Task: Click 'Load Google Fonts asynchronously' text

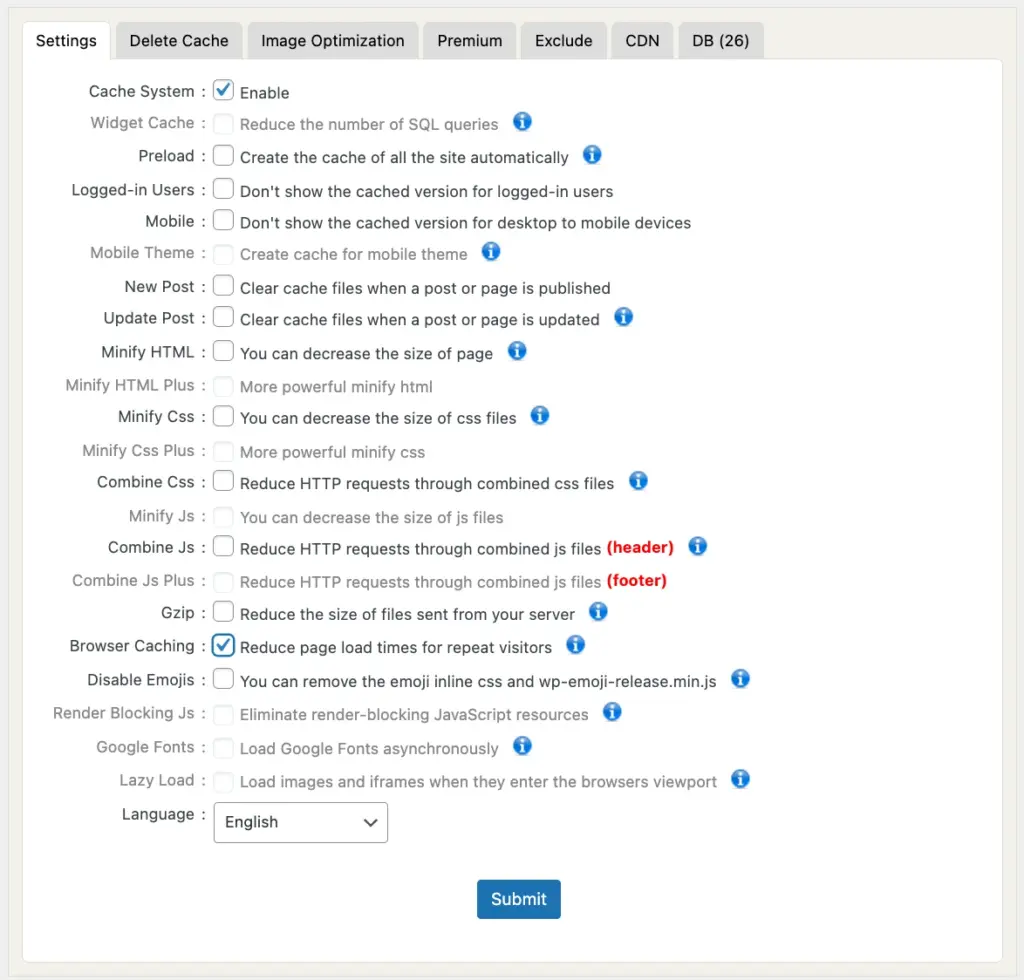Action: point(369,748)
